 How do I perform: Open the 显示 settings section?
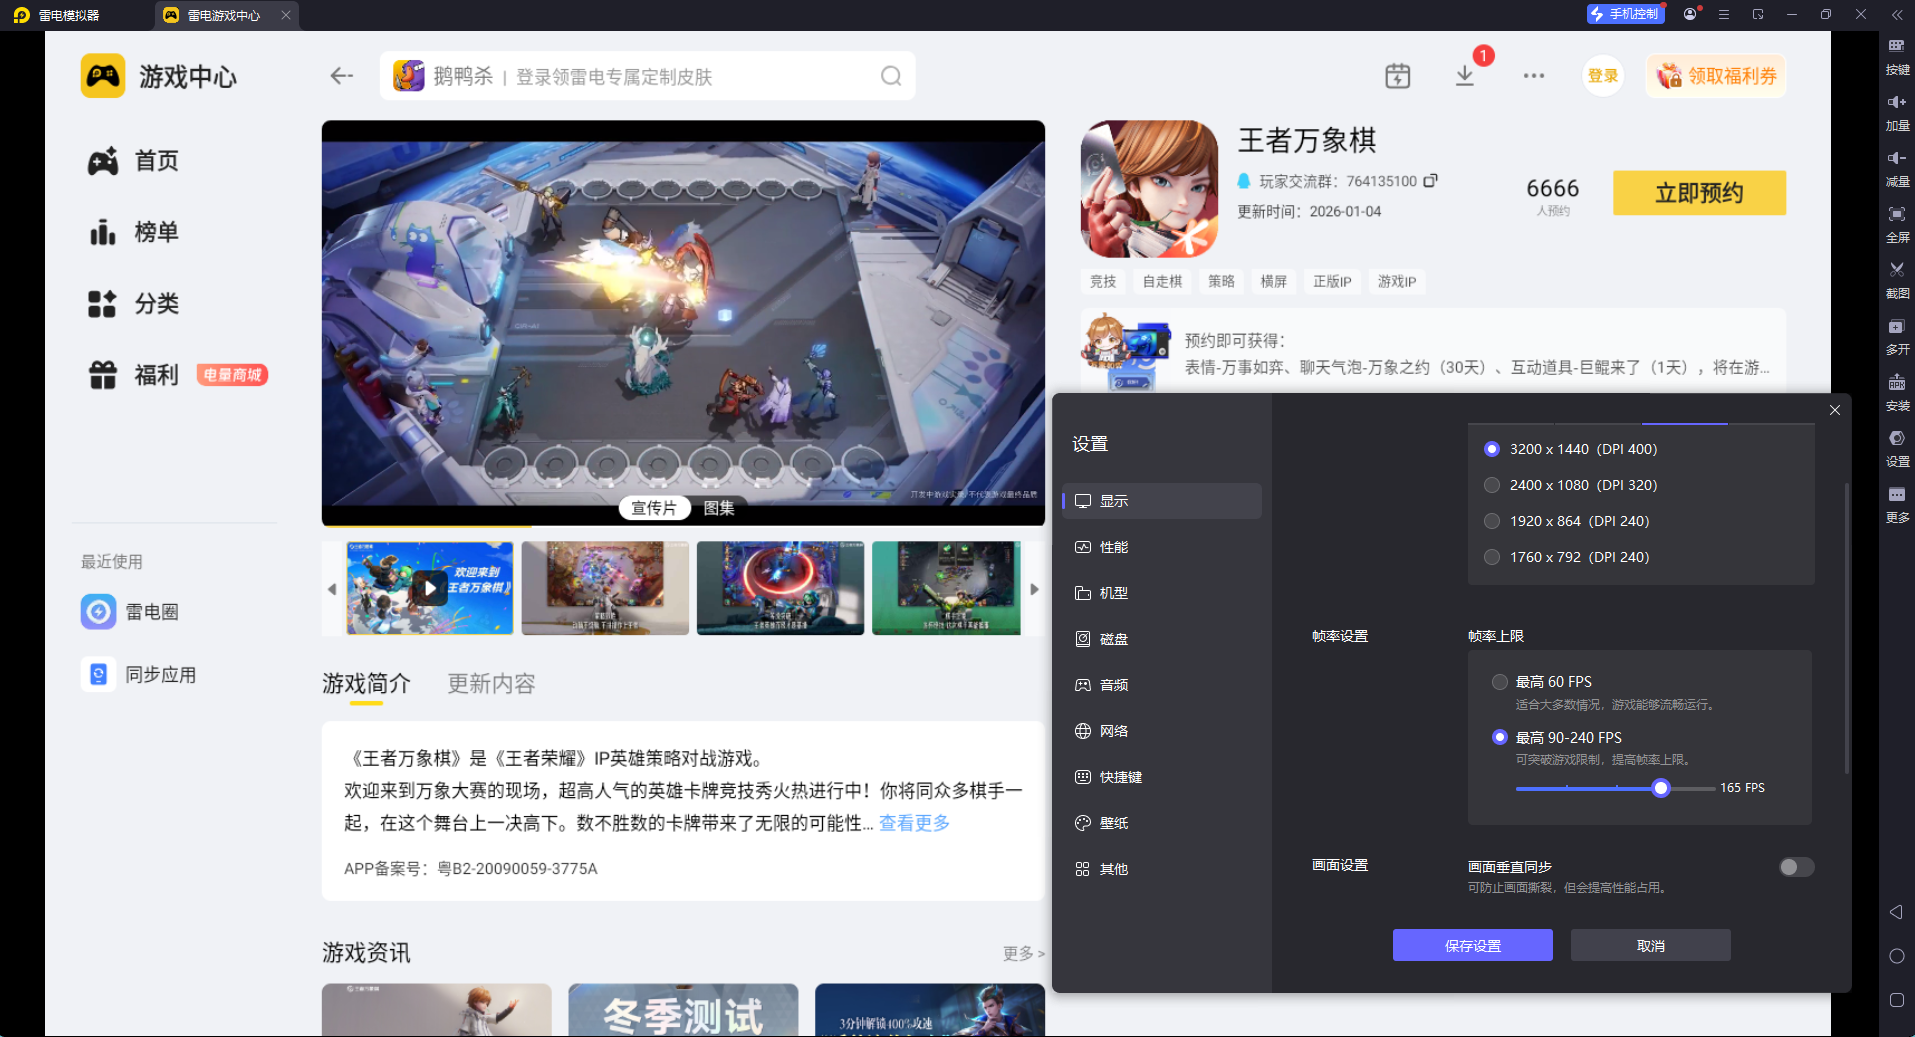tap(1162, 501)
